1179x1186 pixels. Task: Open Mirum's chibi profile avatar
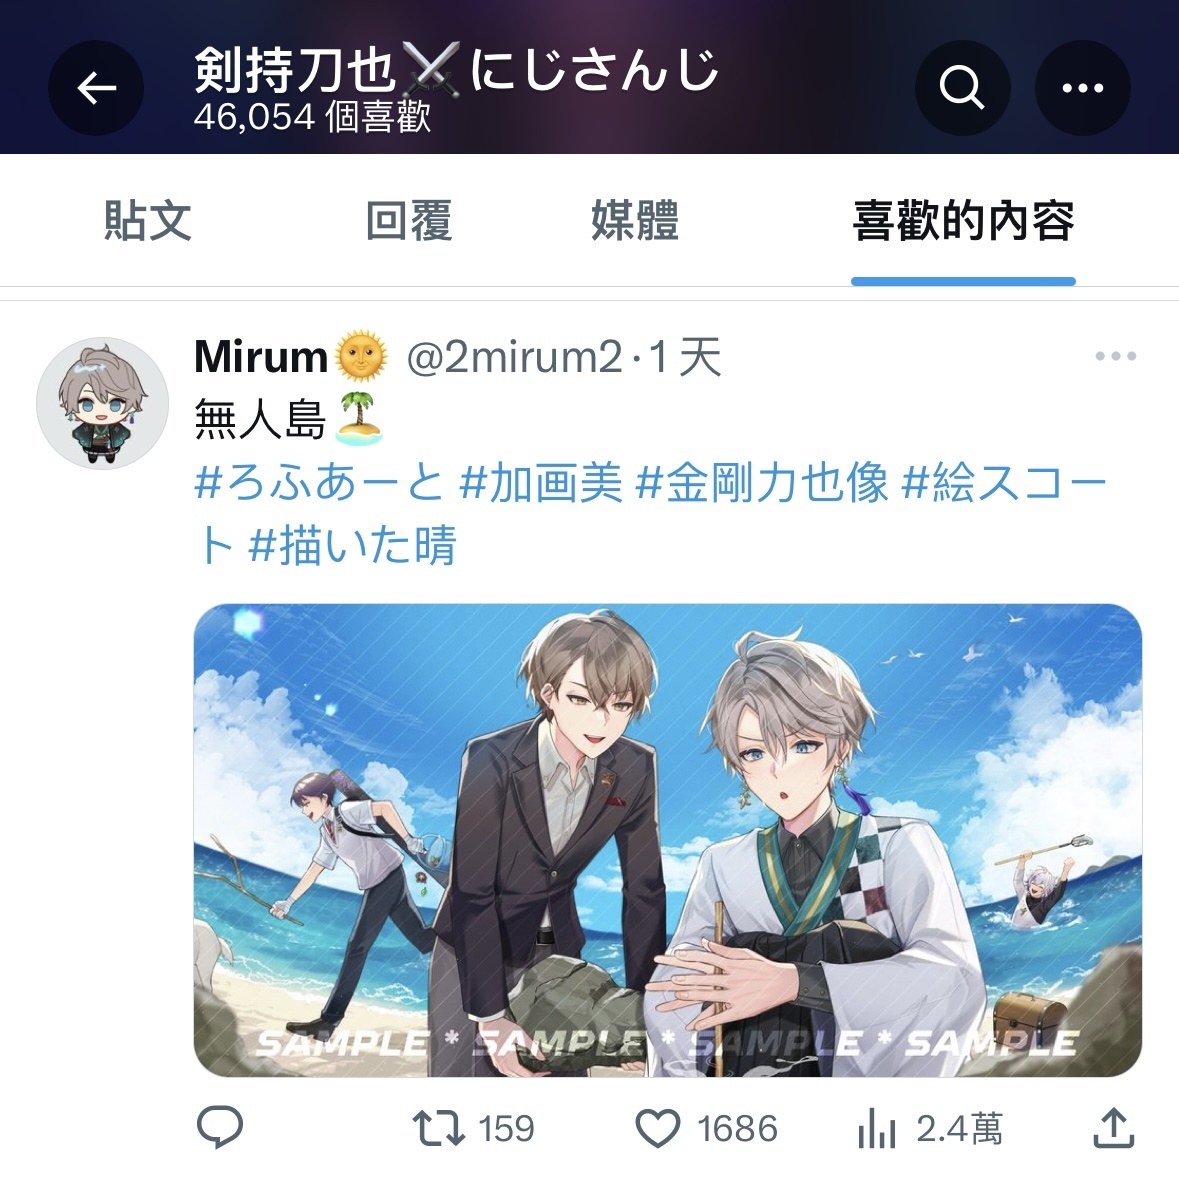pyautogui.click(x=103, y=403)
